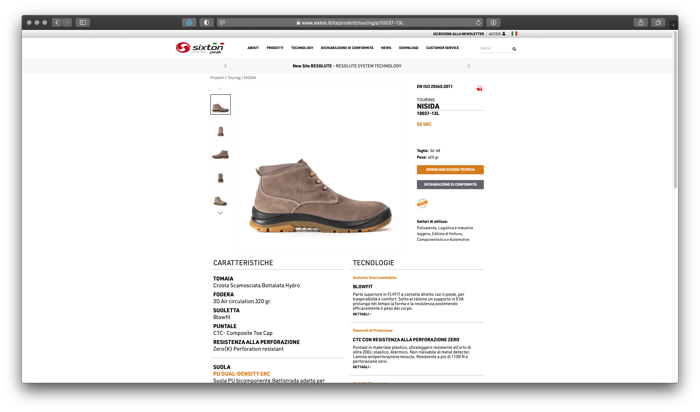Open the Reader view icon in address bar
The width and height of the screenshot is (700, 412).
[x=222, y=22]
